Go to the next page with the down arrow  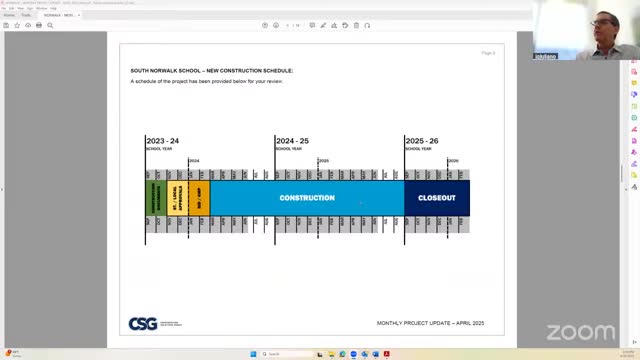pos(276,25)
